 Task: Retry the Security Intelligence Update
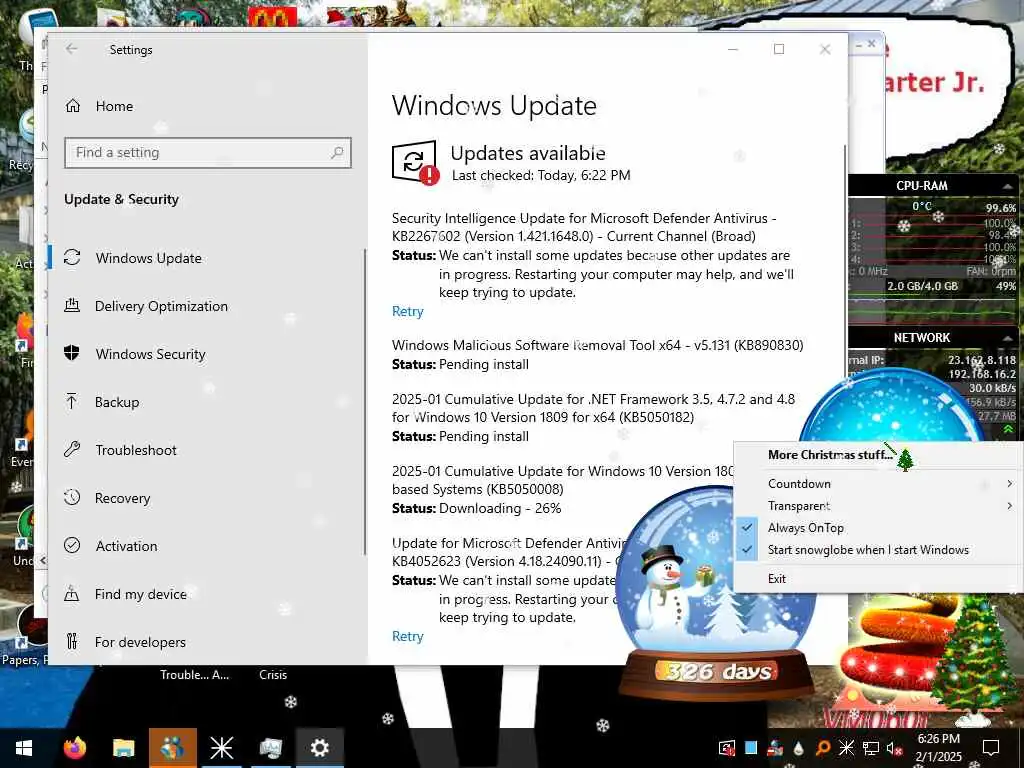pos(408,312)
